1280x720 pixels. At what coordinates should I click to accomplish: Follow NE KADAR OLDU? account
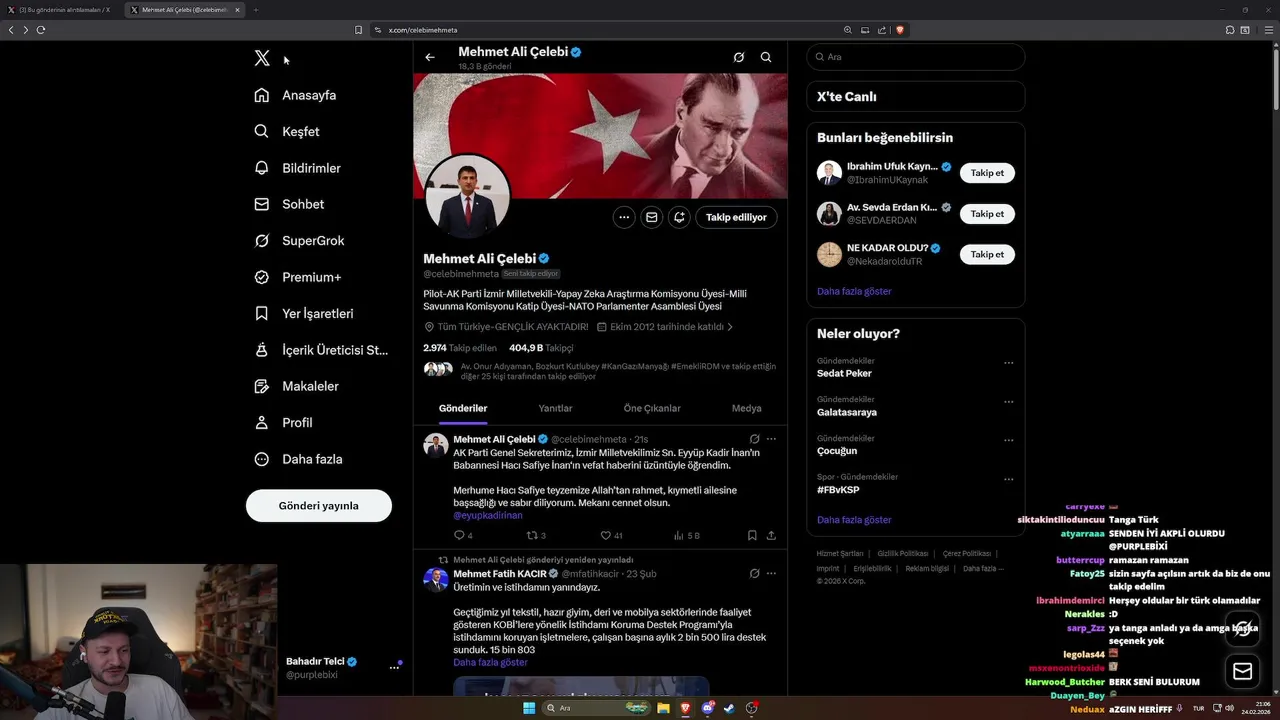tap(987, 255)
